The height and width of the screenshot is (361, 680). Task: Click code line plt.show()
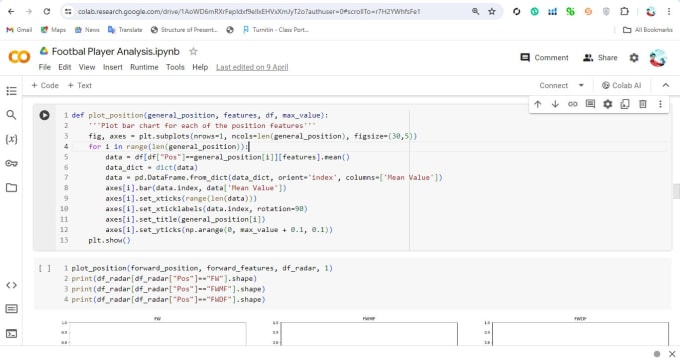[x=109, y=240]
